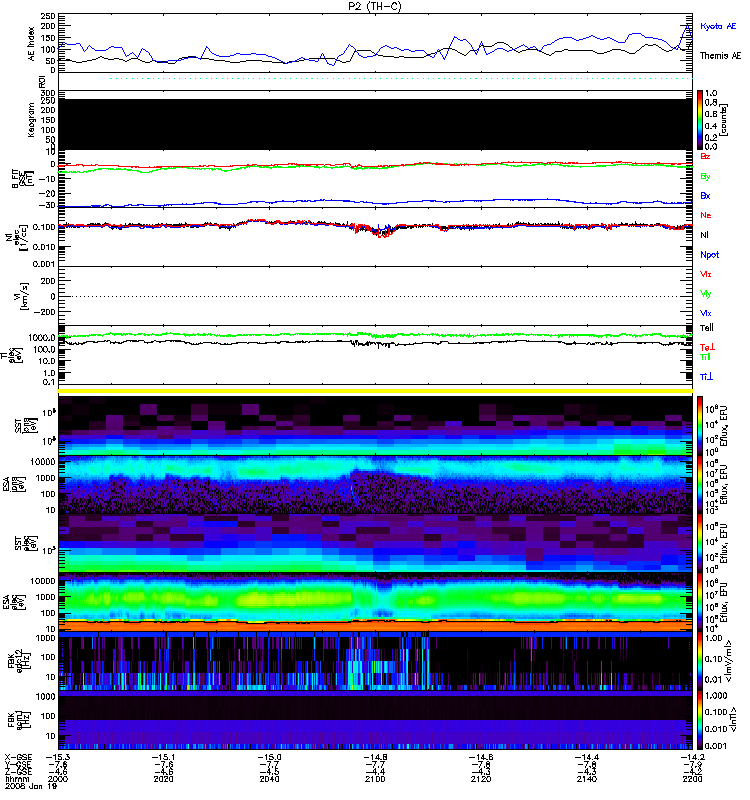This screenshot has width=750, height=800.
Task: Select the Themis AE legend label
Action: 720,56
